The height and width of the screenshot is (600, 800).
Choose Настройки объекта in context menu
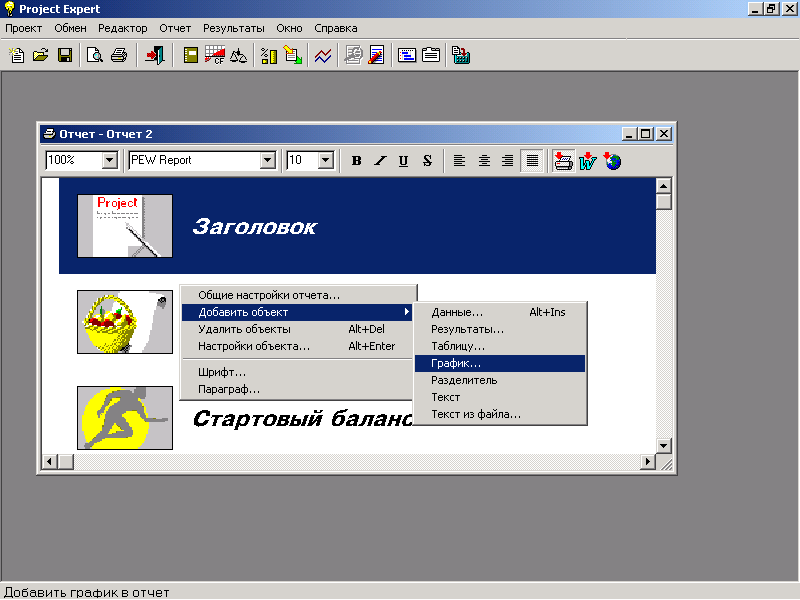click(297, 346)
